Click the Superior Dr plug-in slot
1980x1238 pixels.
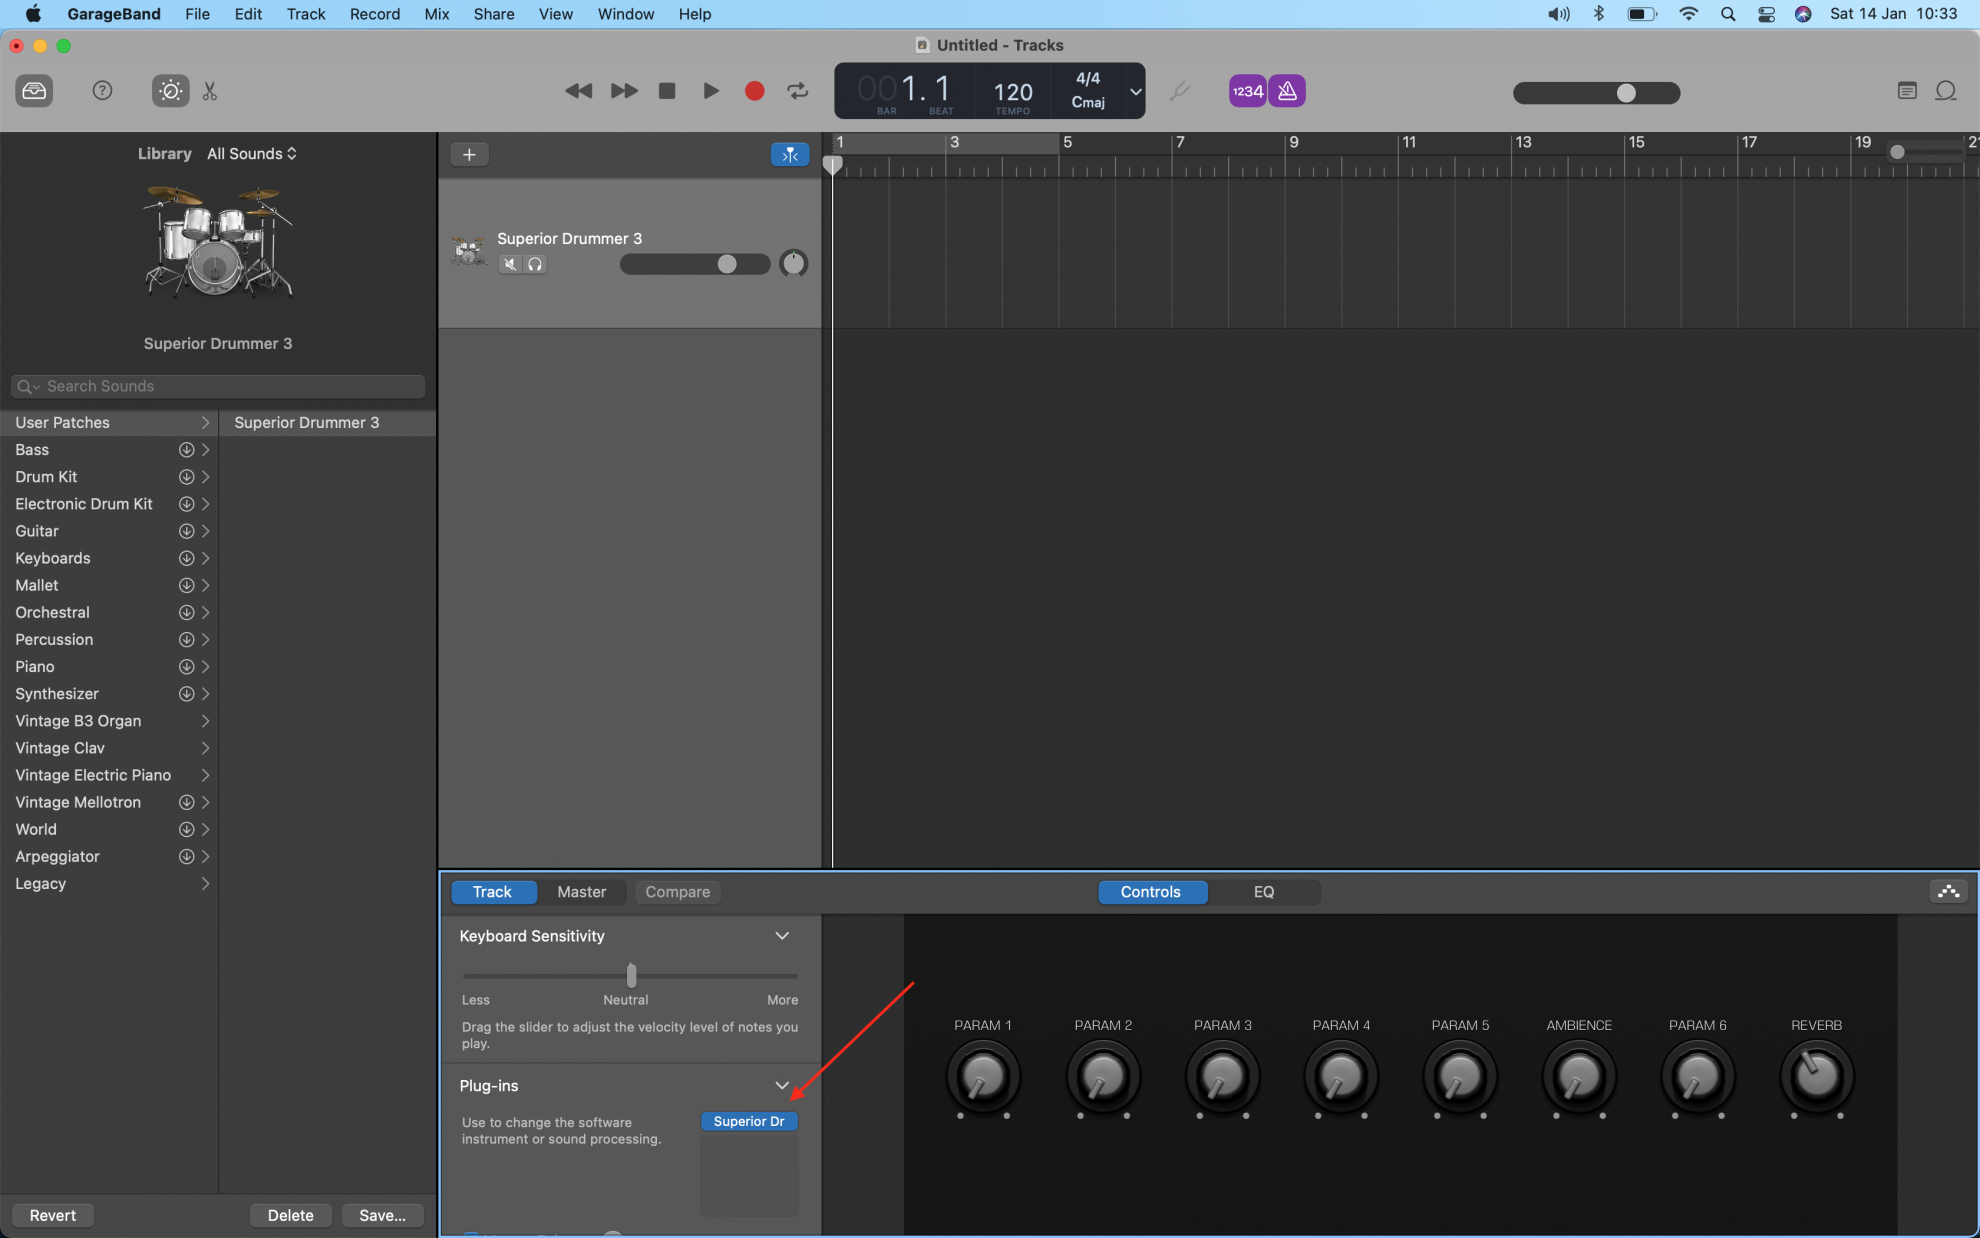click(749, 1121)
